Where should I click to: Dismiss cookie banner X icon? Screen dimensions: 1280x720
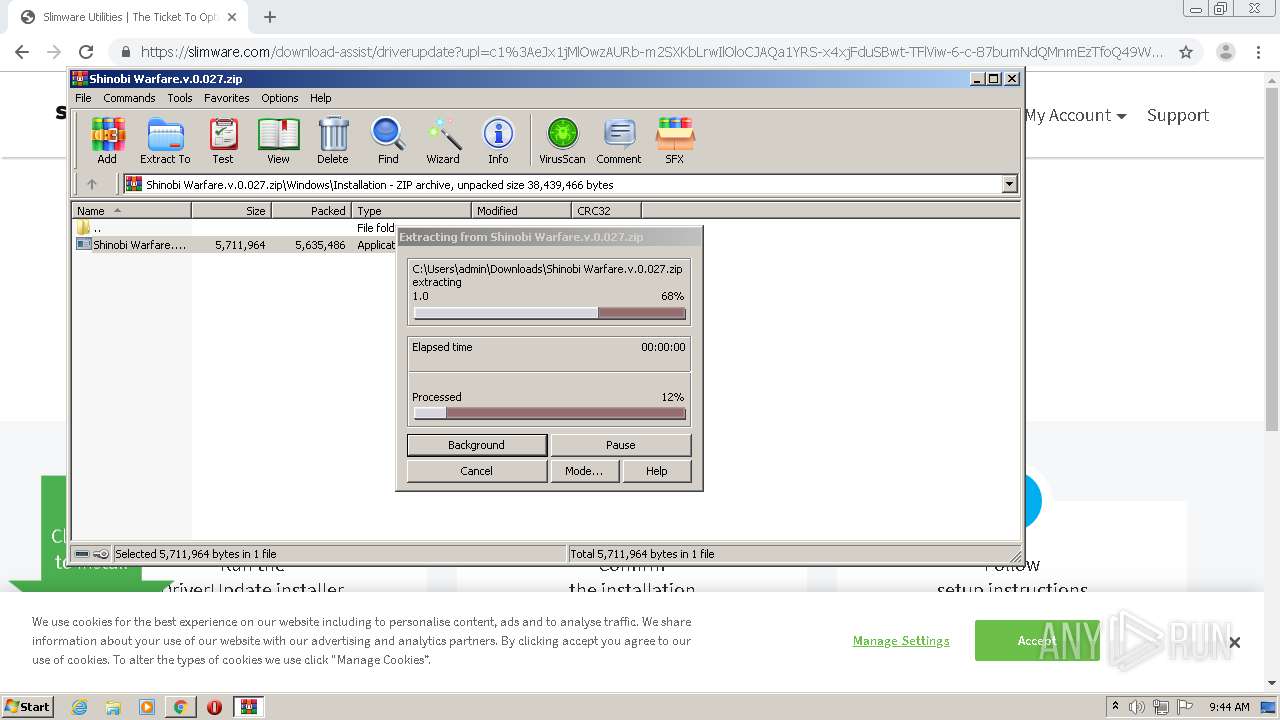1235,642
